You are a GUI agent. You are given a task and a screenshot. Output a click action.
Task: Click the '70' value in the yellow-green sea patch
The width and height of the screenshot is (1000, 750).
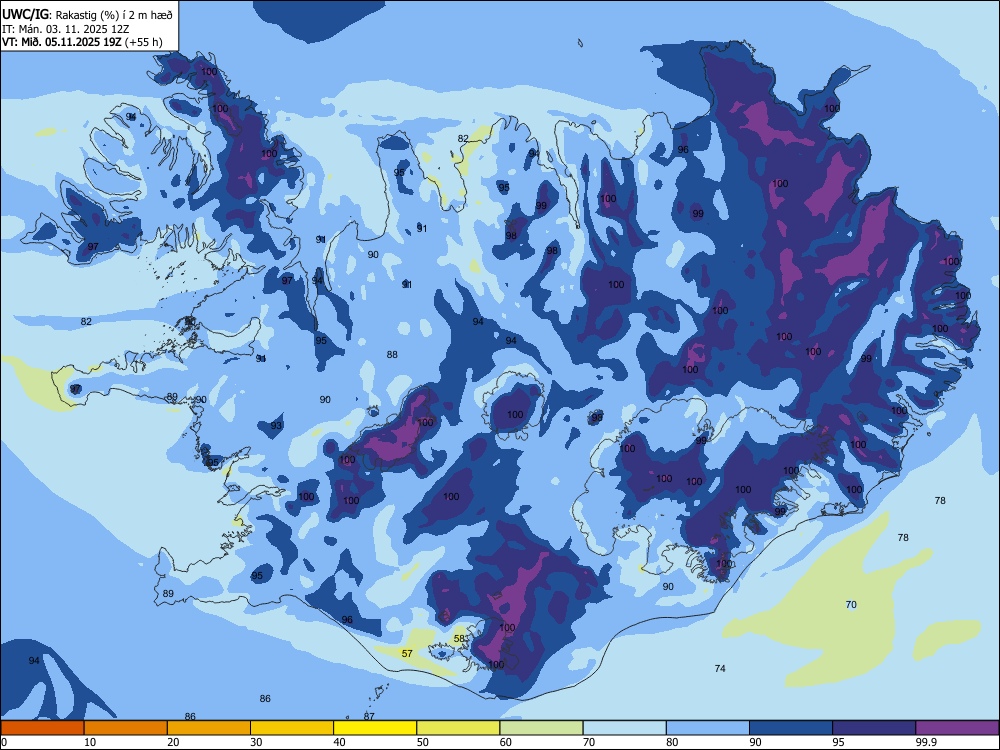coord(851,605)
